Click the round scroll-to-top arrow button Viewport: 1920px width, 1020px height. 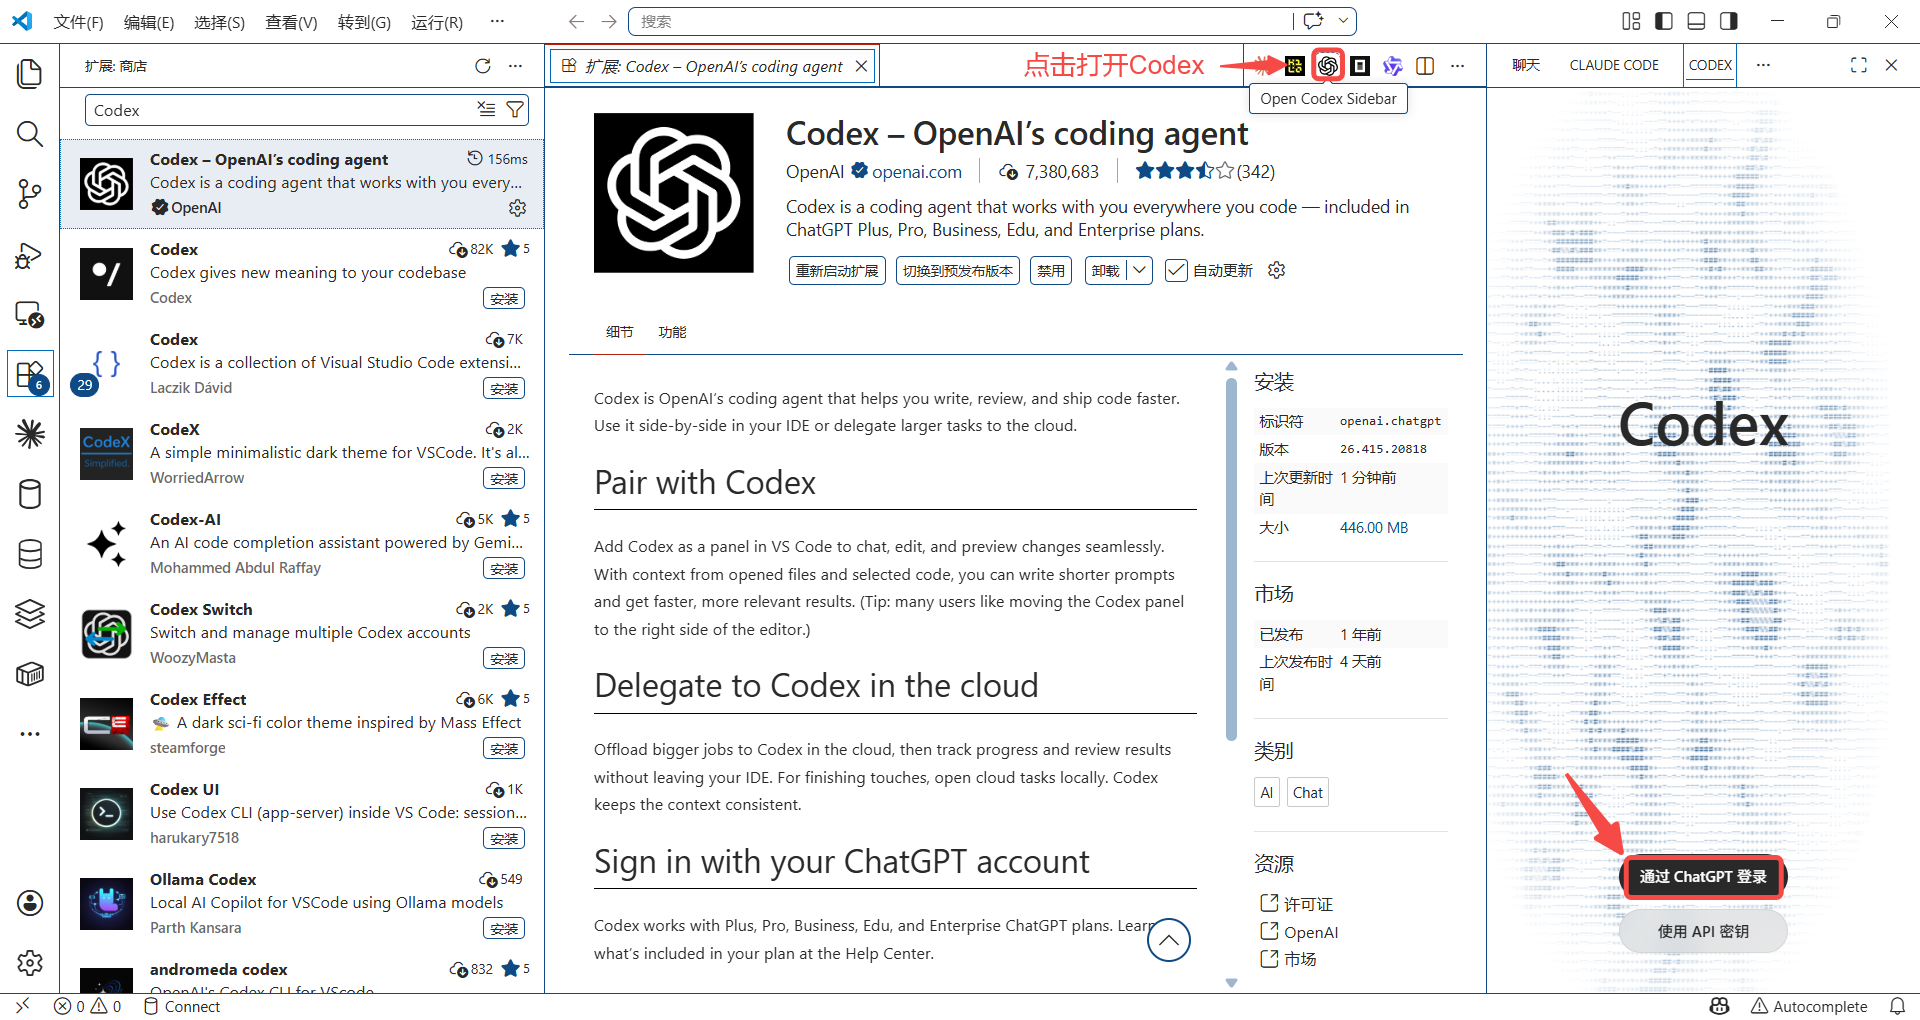pyautogui.click(x=1169, y=940)
